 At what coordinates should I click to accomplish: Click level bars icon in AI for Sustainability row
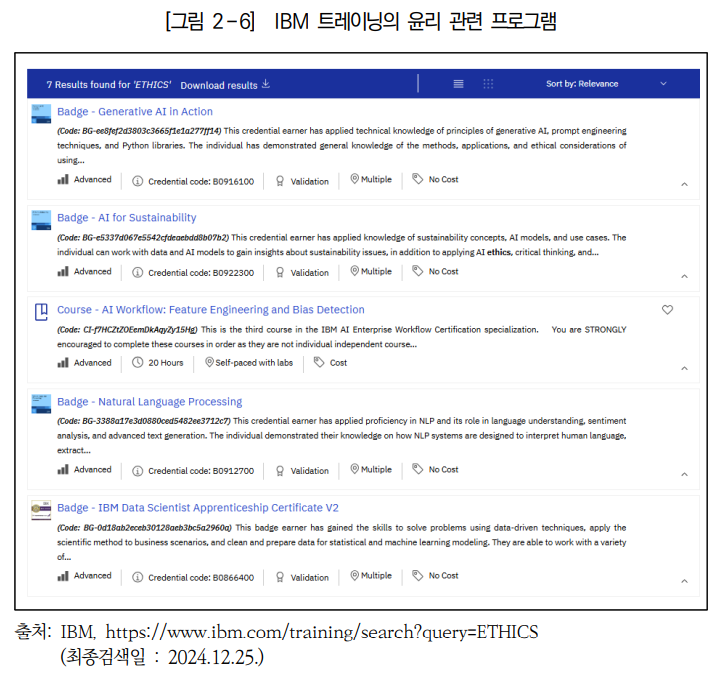click(63, 271)
